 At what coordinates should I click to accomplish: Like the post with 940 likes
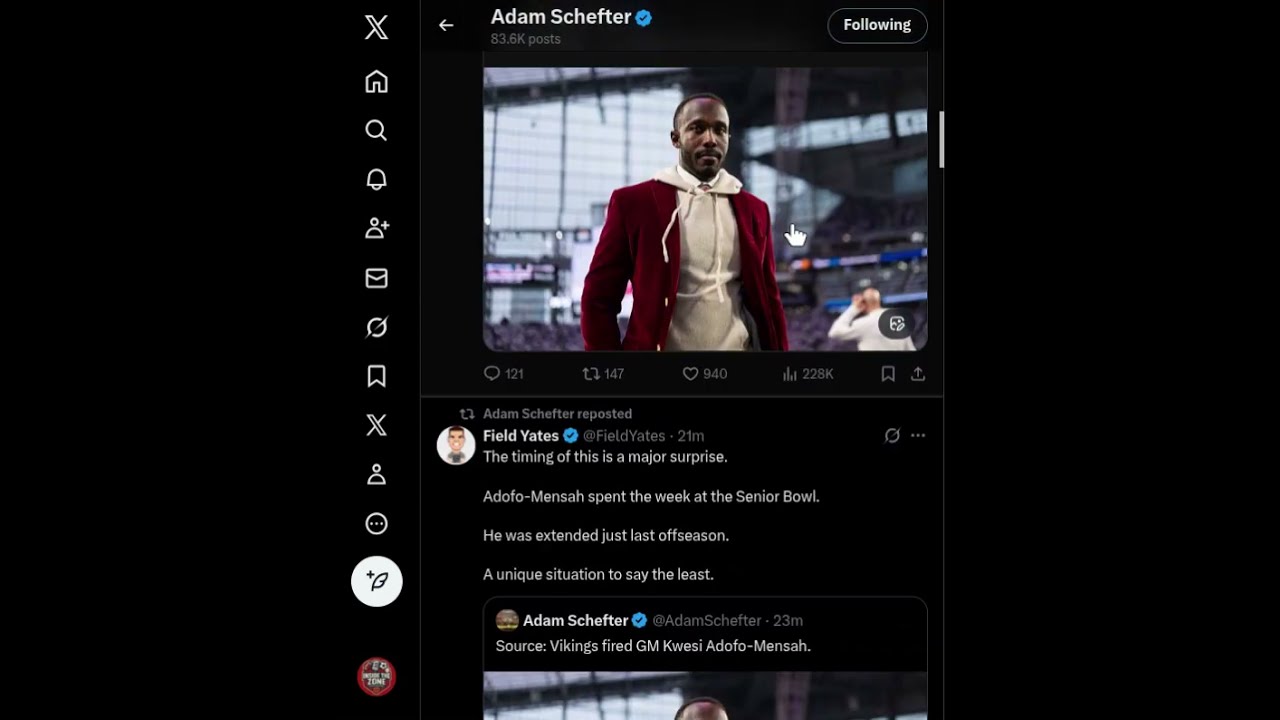tap(691, 374)
